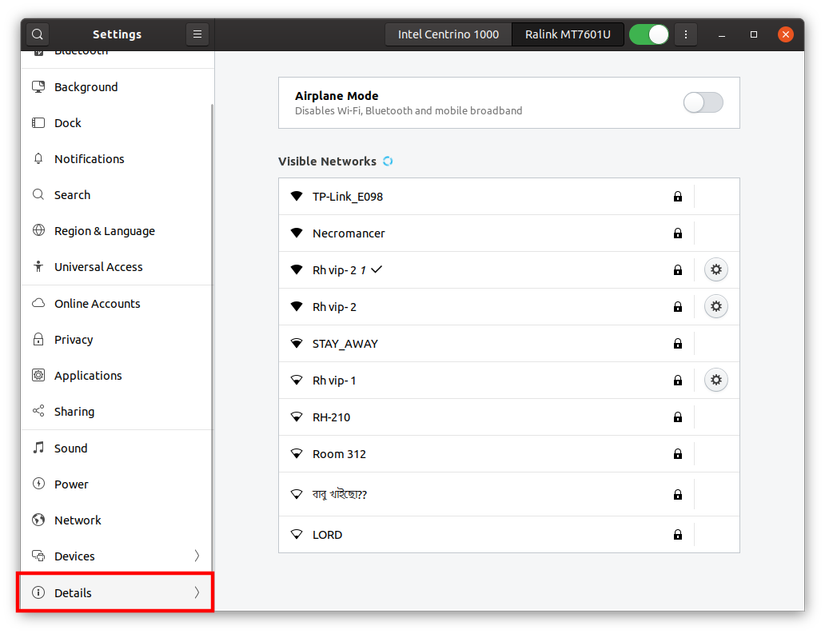Switch to the Intel Centrino 1000 tab
Image resolution: width=825 pixels, height=634 pixels.
(x=448, y=34)
